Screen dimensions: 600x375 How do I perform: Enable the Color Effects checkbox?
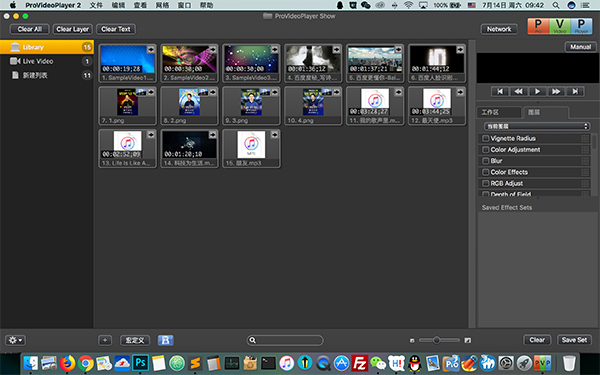click(486, 172)
